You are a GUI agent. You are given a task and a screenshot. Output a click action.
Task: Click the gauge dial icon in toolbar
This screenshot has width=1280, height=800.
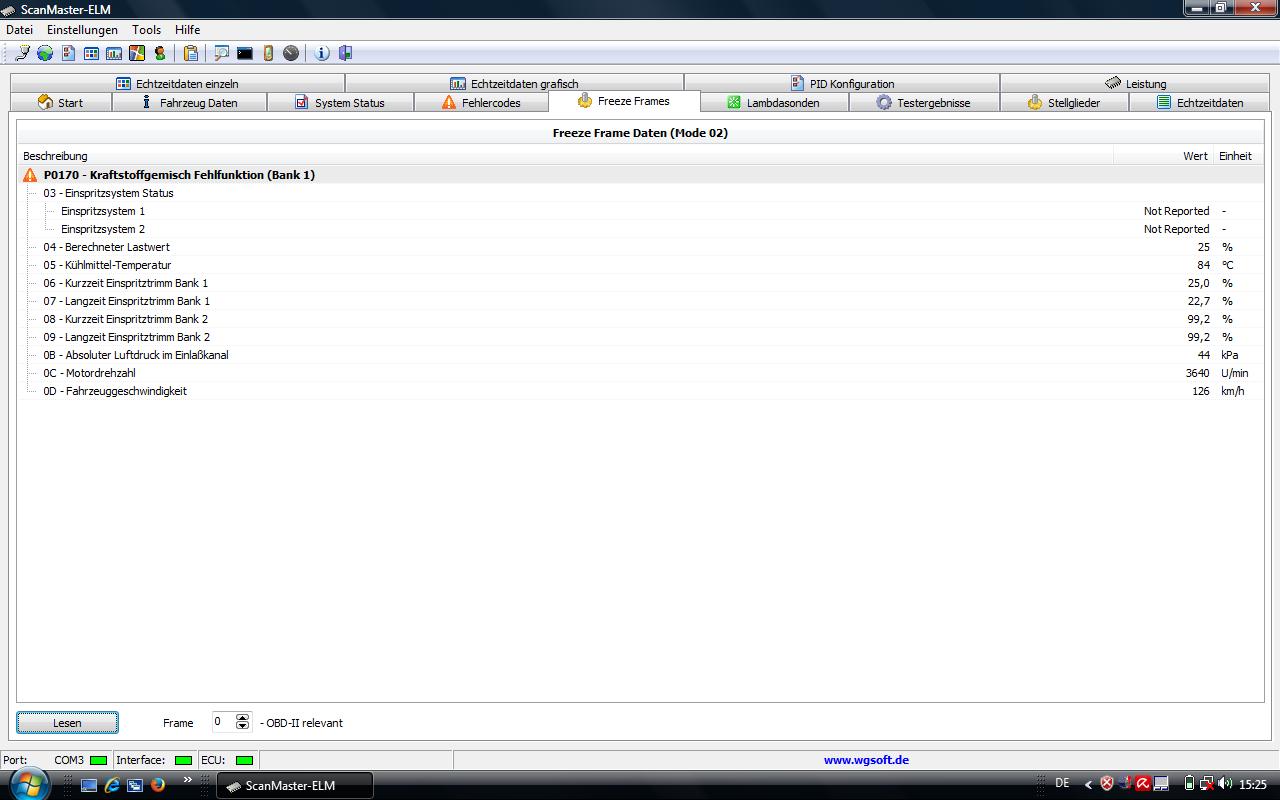click(x=291, y=53)
